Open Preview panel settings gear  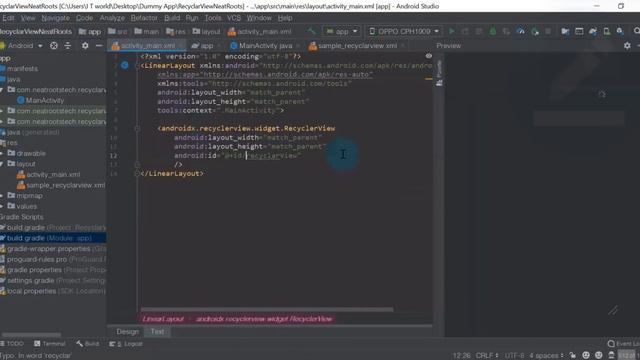point(627,46)
